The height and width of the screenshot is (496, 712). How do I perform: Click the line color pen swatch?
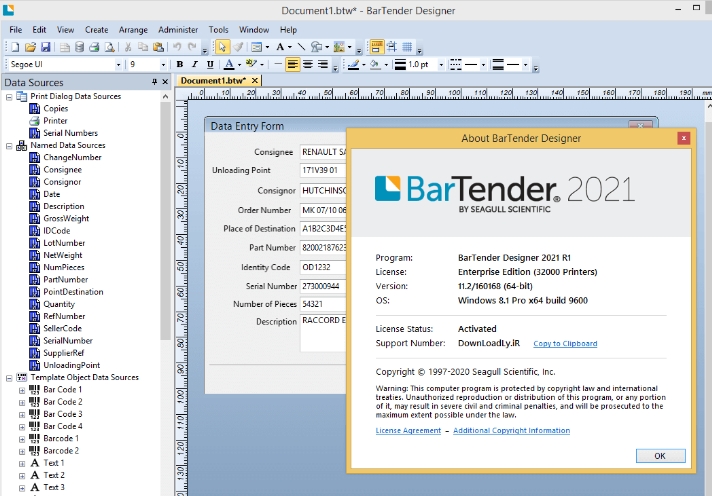point(353,64)
